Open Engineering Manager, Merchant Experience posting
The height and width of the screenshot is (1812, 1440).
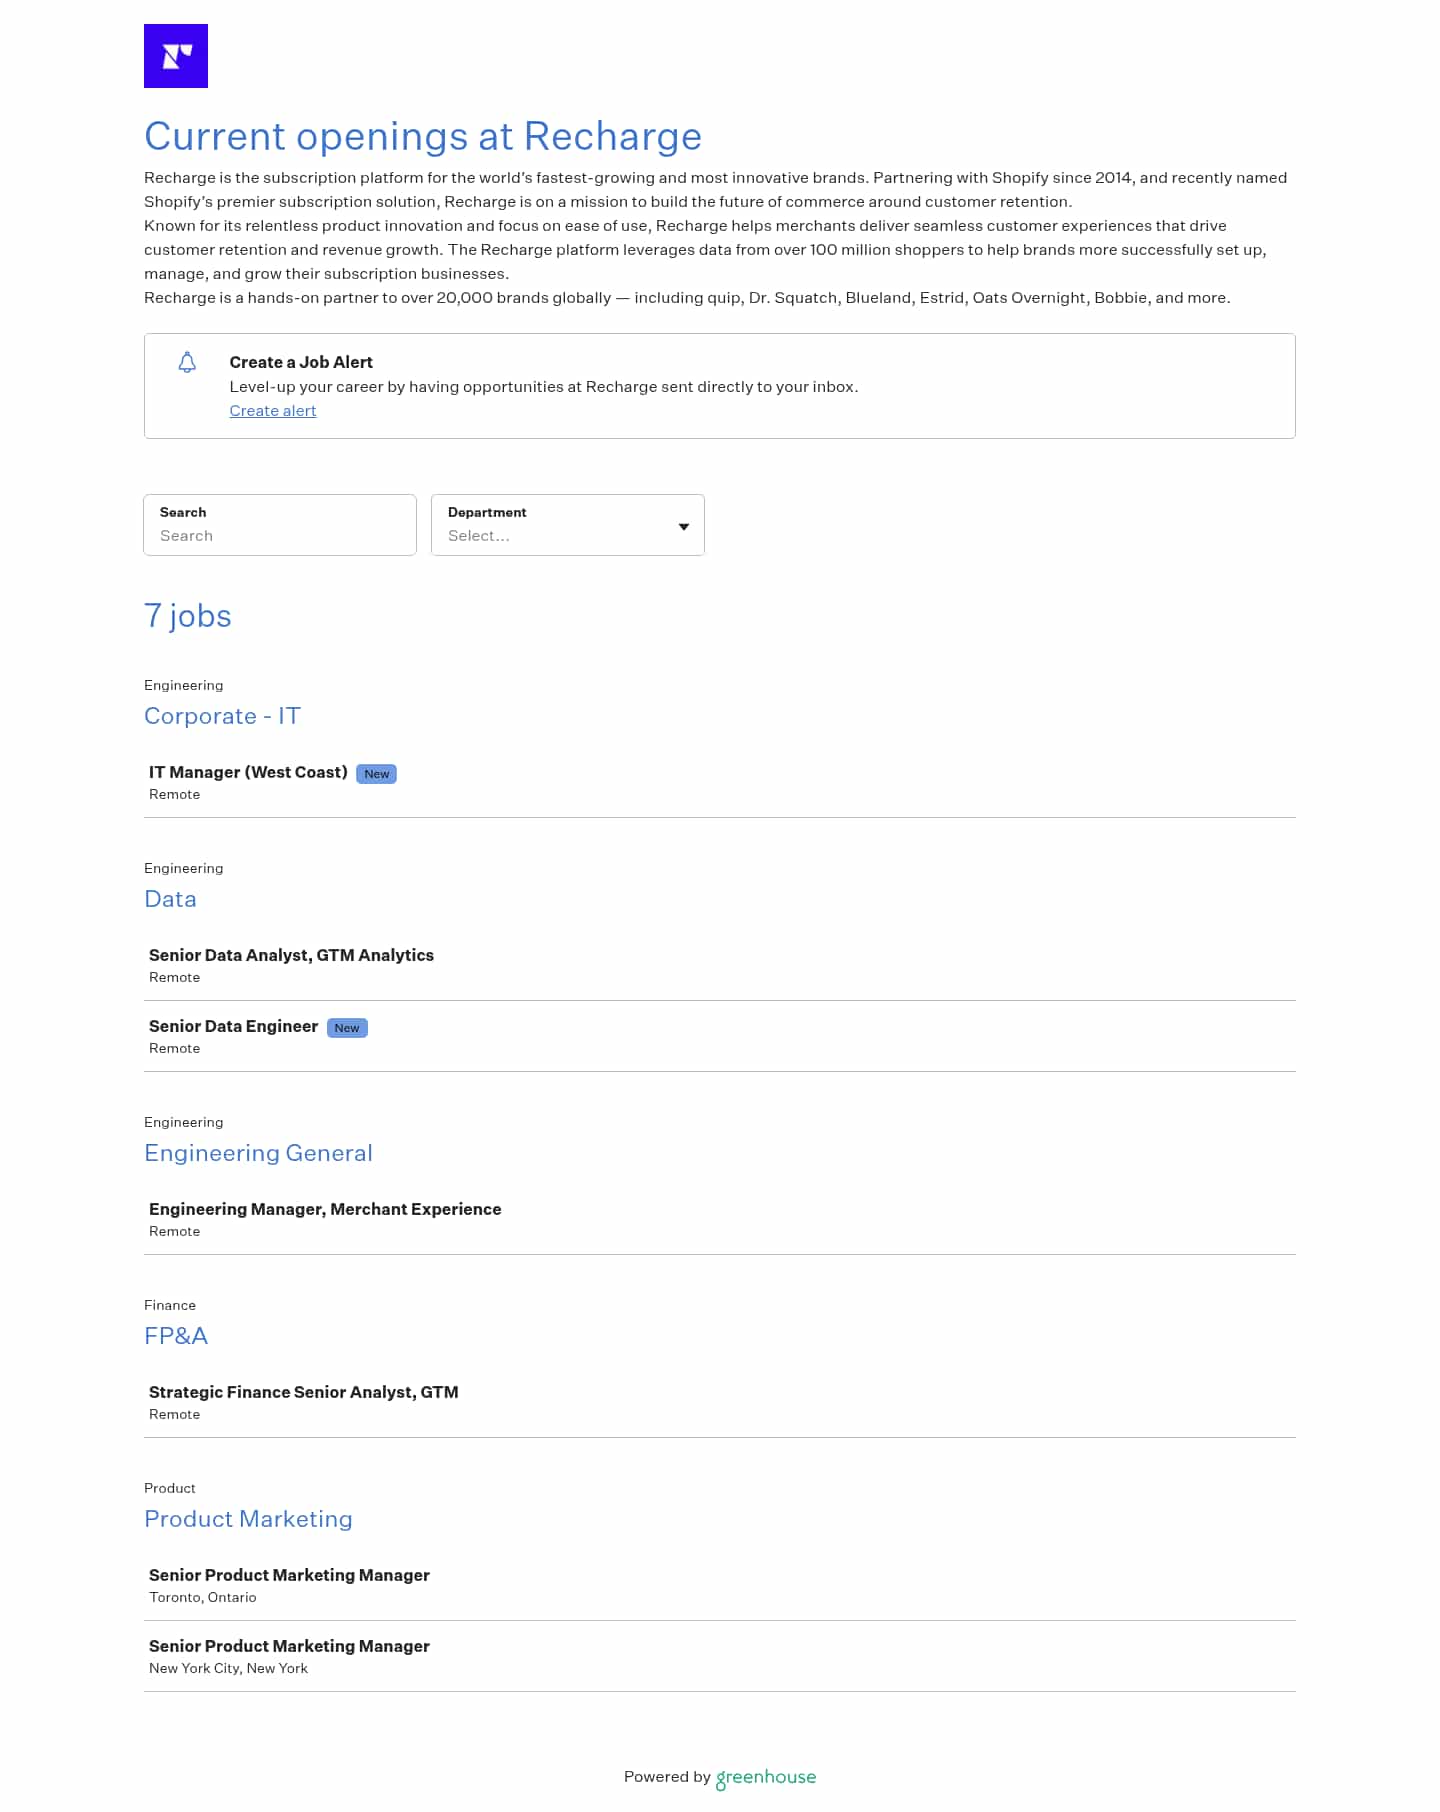325,1210
